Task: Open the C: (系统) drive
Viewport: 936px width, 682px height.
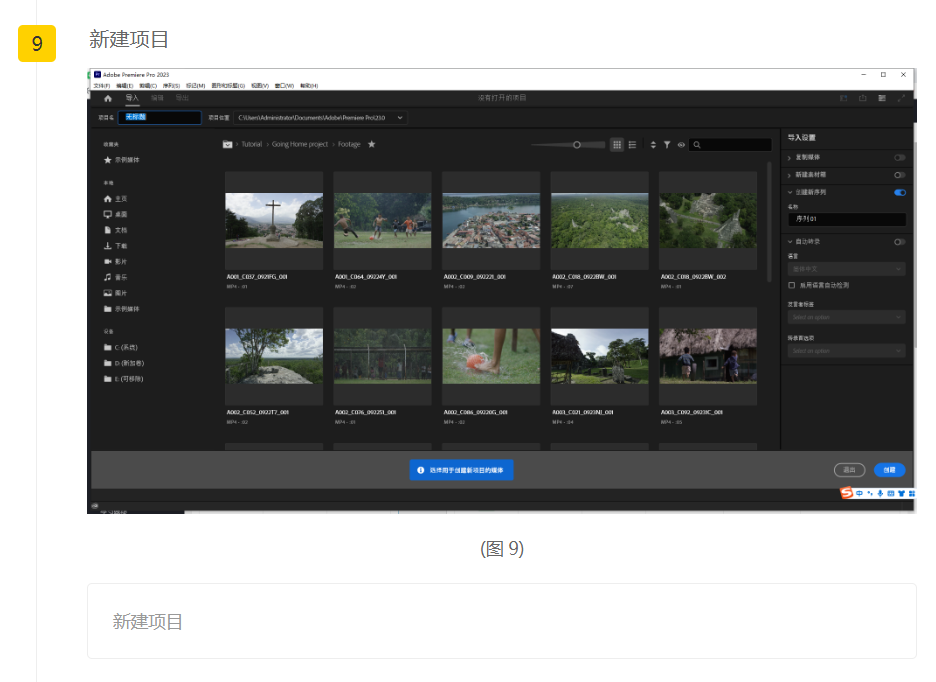Action: [121, 348]
